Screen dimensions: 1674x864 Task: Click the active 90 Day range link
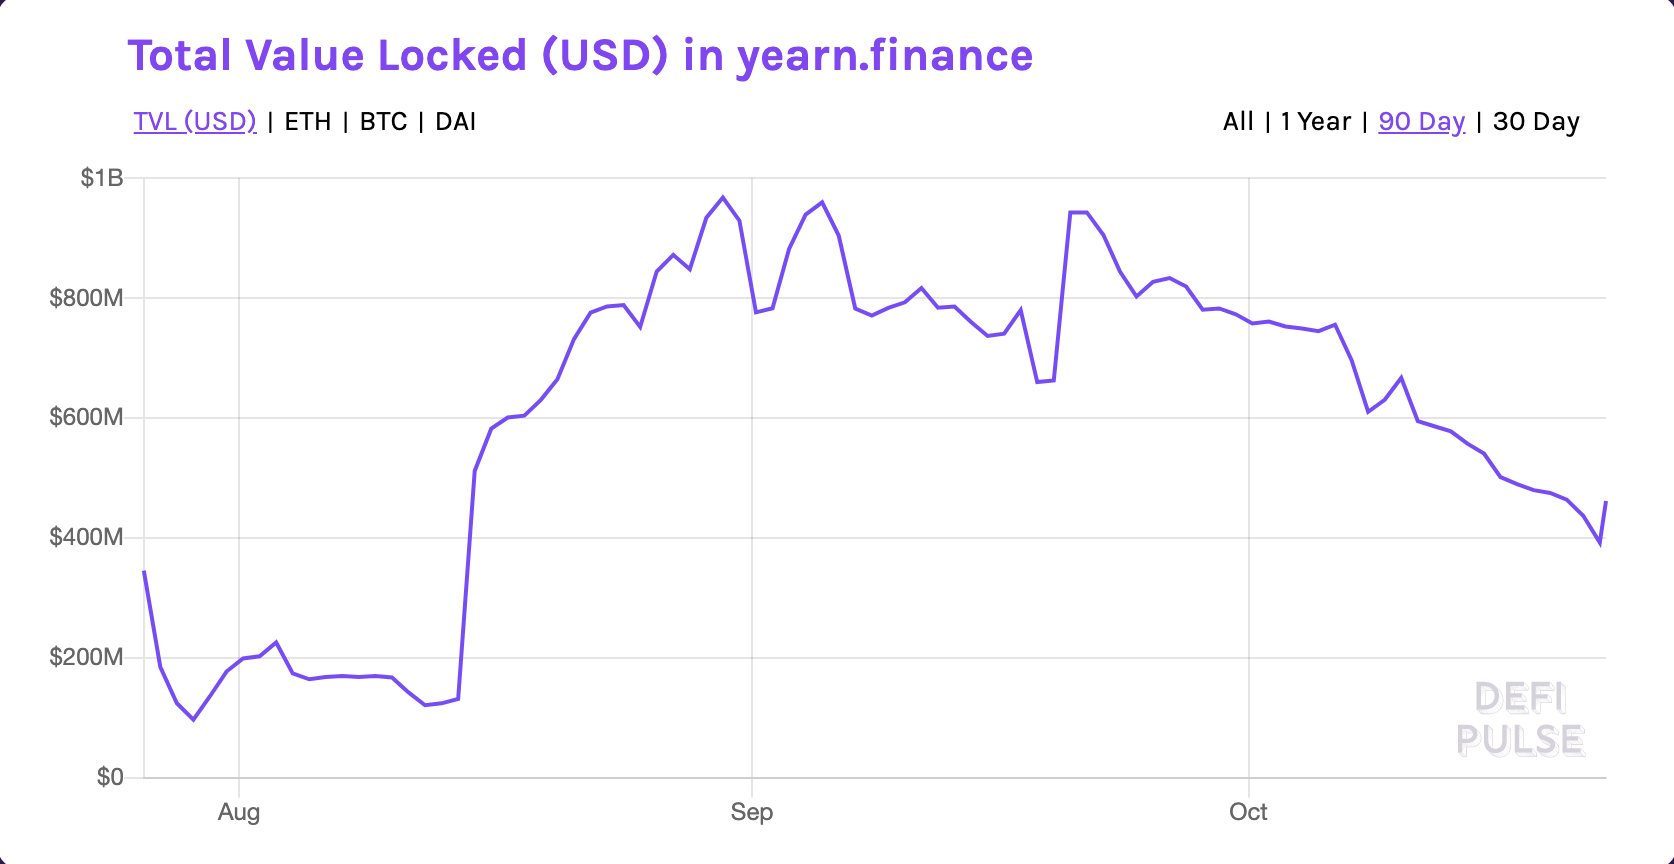(x=1421, y=121)
